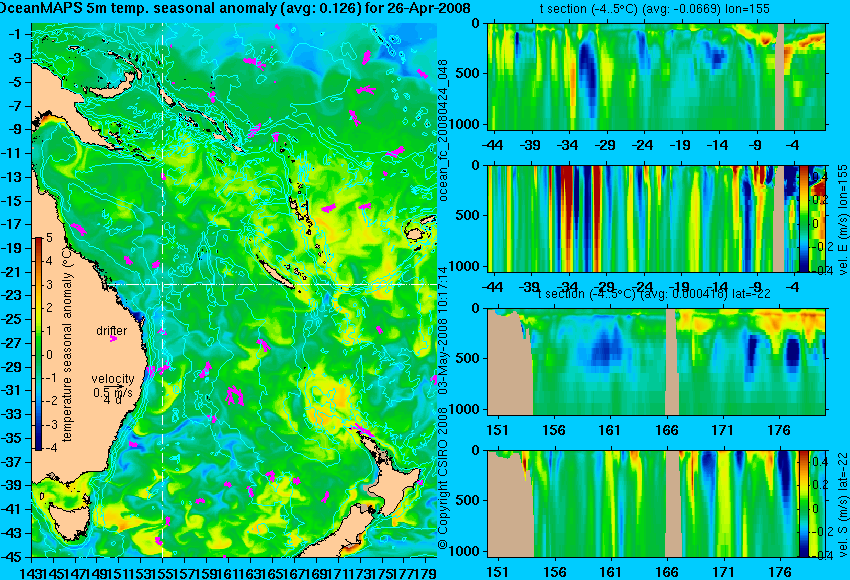Click the 'vel. S (m/s) lat=-22' axis label
This screenshot has height=580, width=850.
pos(842,505)
